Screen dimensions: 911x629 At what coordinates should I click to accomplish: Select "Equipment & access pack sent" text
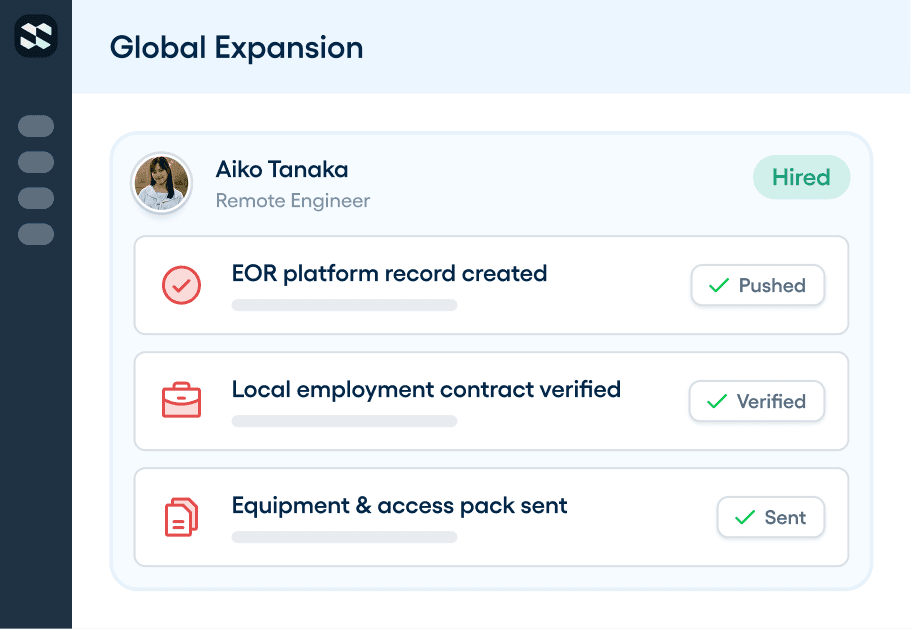pyautogui.click(x=400, y=506)
